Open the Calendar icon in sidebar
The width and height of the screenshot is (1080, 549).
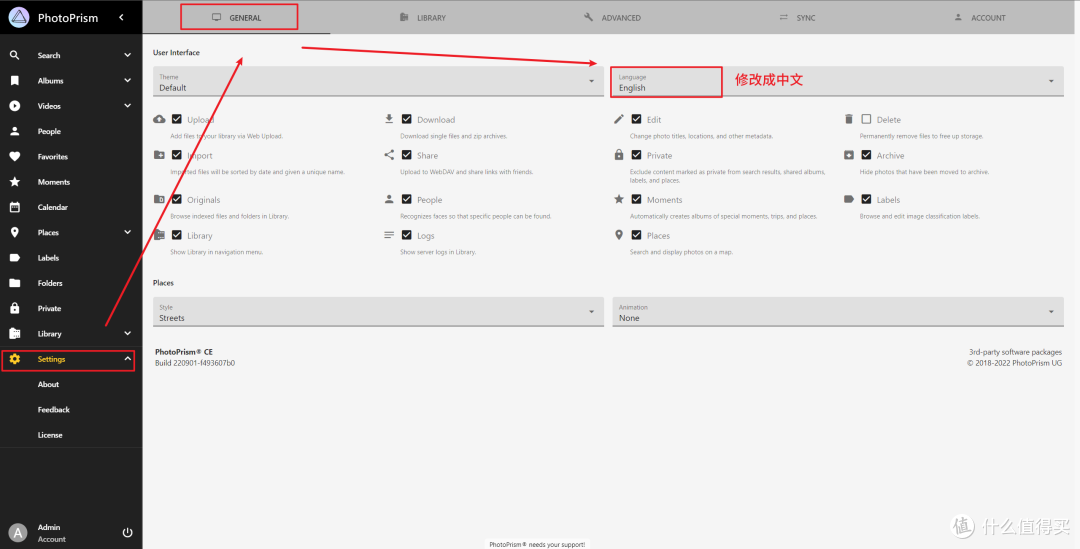(15, 207)
